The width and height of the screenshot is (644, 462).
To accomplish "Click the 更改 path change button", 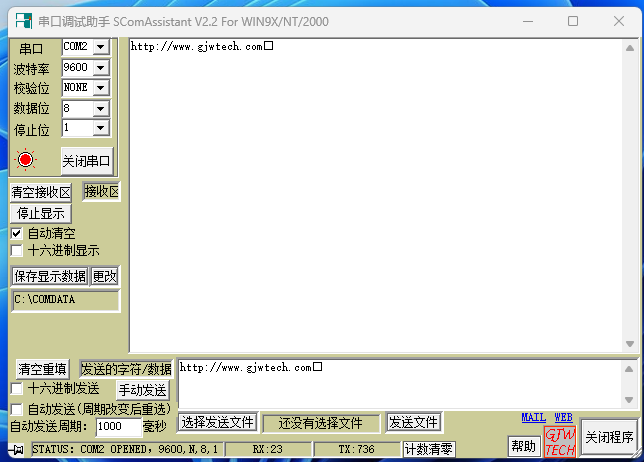I will pos(105,276).
